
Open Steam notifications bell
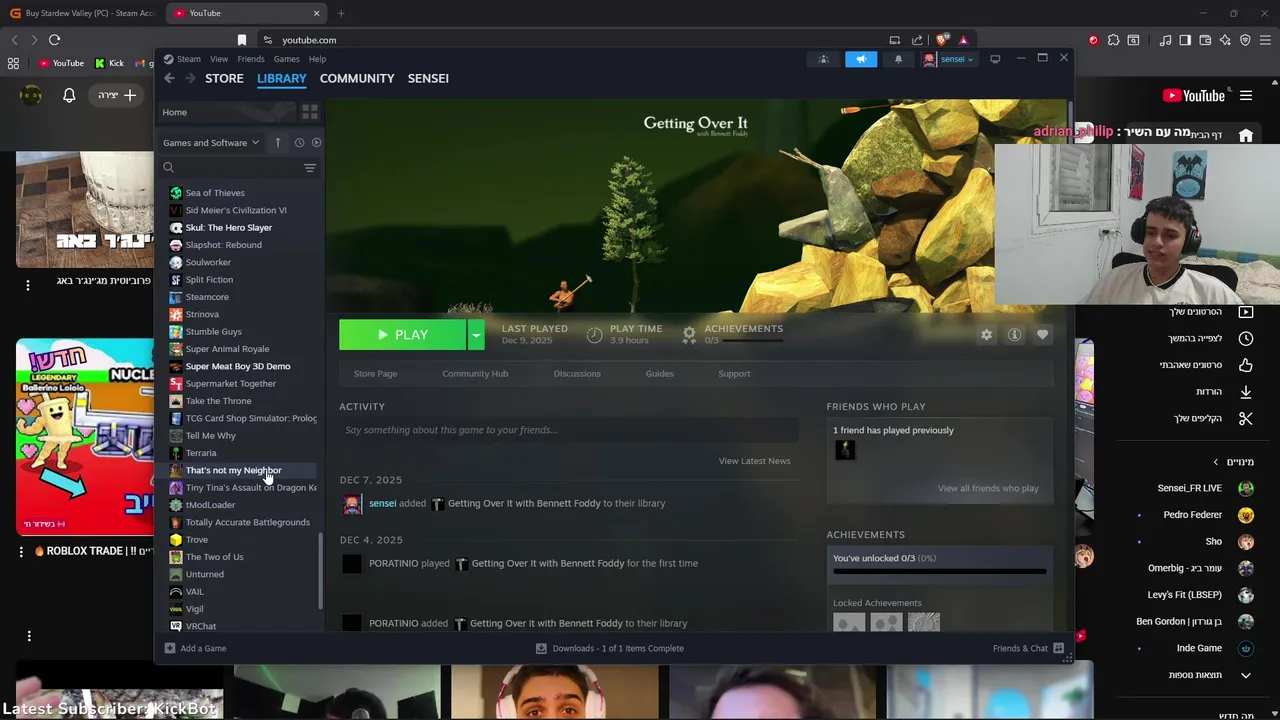click(898, 59)
